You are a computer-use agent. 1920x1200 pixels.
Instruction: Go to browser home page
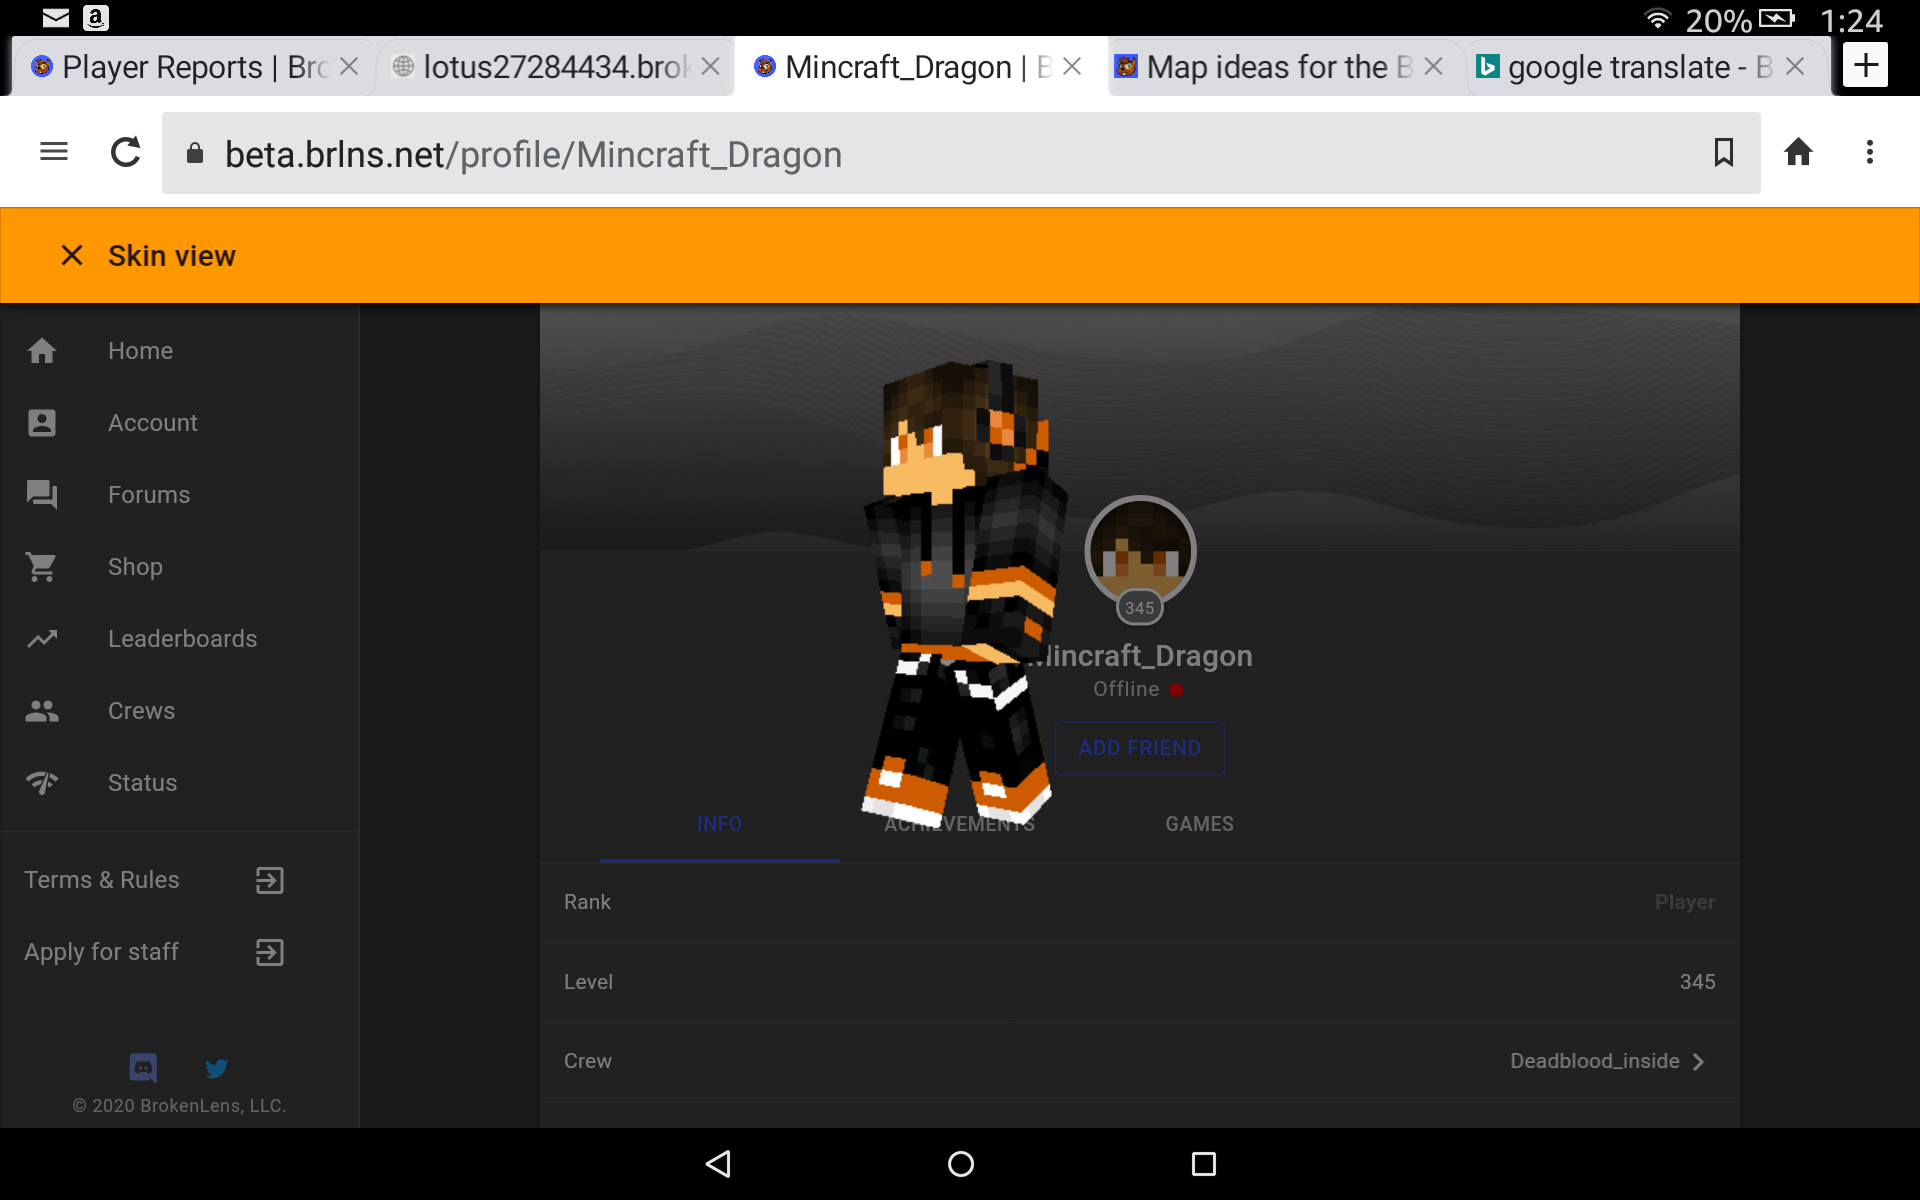1798,152
